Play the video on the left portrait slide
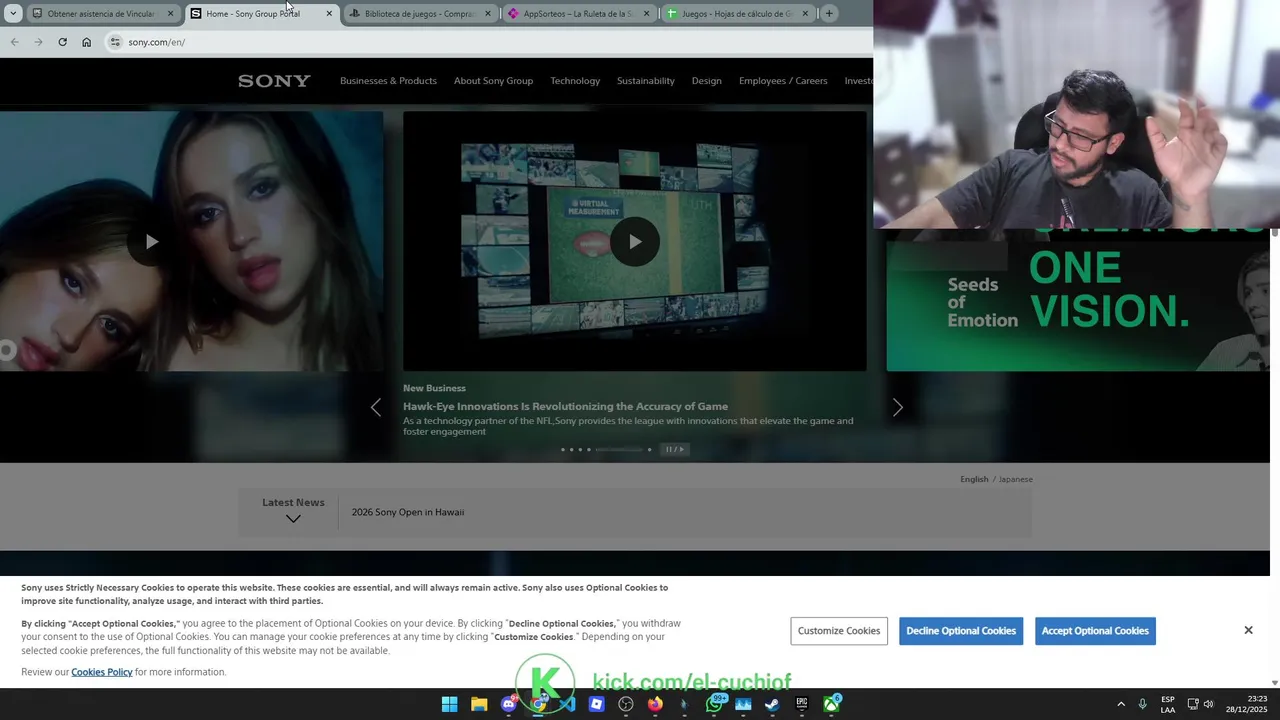 point(151,241)
